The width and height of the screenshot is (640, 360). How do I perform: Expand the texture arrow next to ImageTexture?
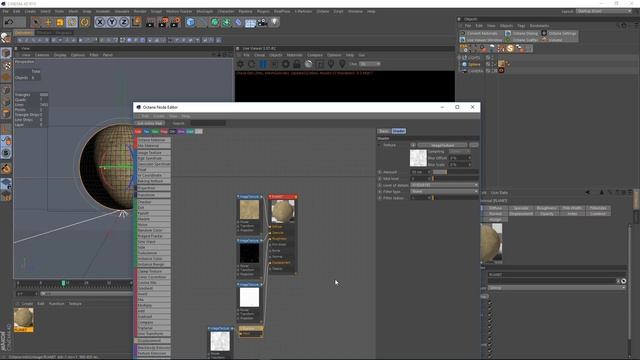[x=413, y=145]
